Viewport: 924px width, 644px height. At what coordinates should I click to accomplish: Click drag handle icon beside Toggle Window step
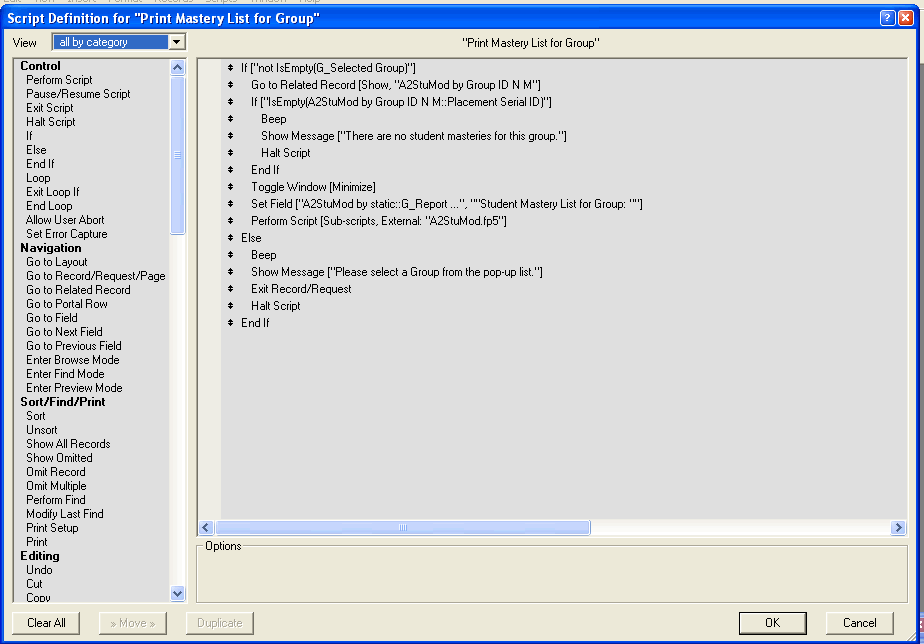click(x=230, y=187)
